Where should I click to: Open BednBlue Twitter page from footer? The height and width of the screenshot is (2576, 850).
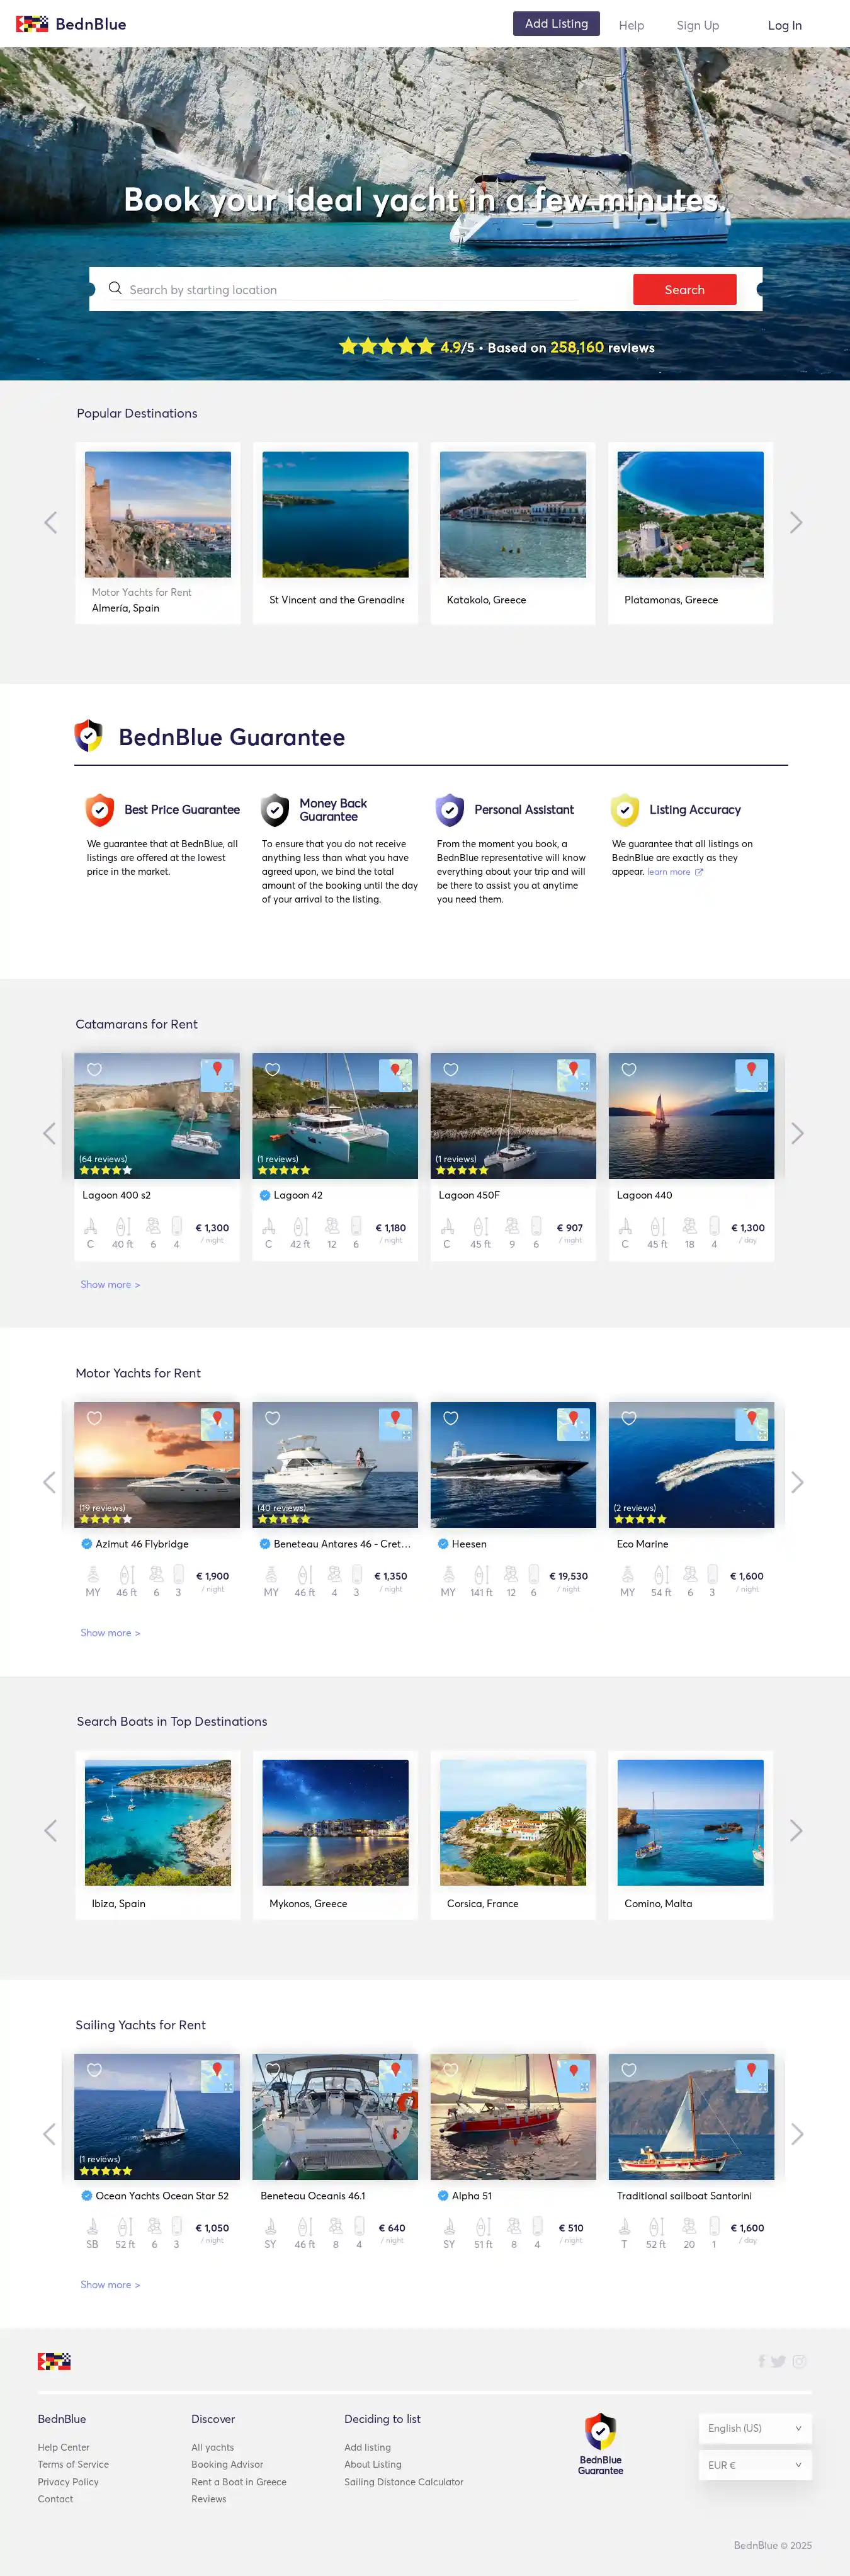(x=778, y=2361)
